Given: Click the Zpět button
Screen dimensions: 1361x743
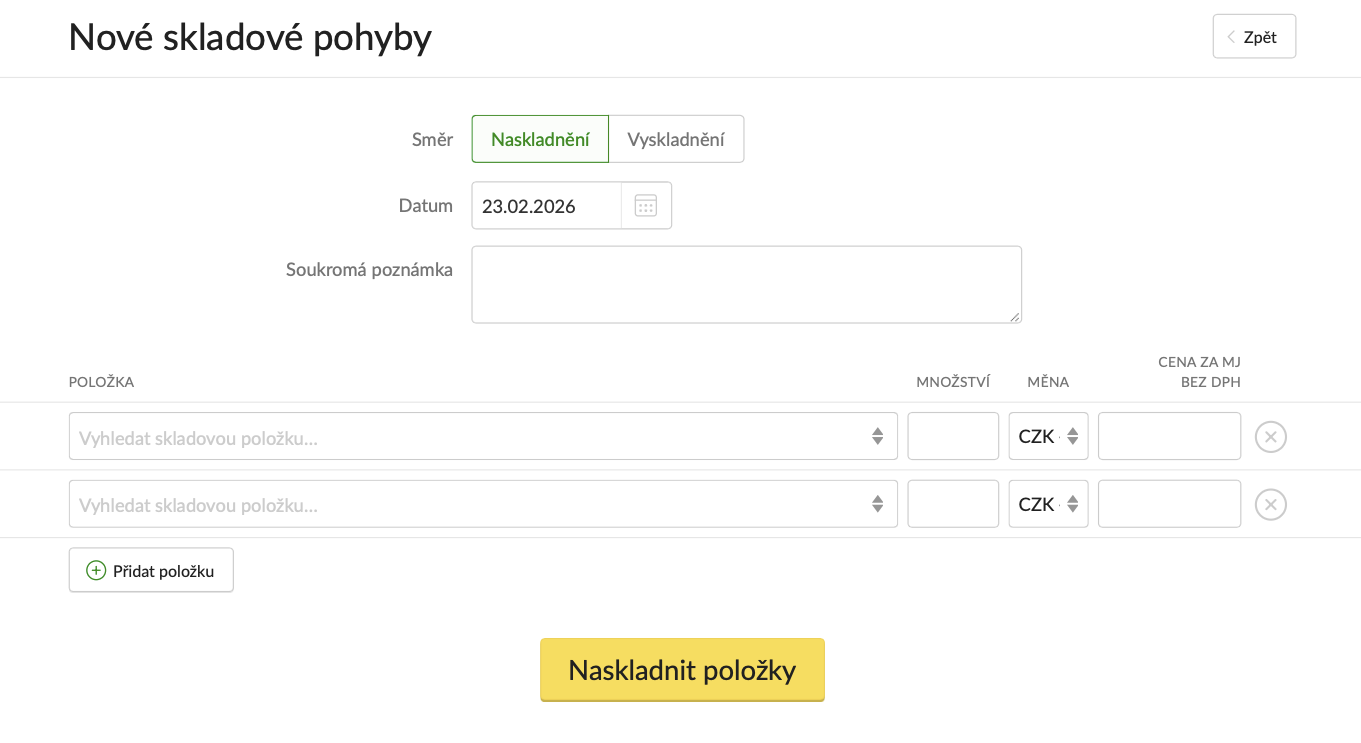Looking at the screenshot, I should (1254, 36).
